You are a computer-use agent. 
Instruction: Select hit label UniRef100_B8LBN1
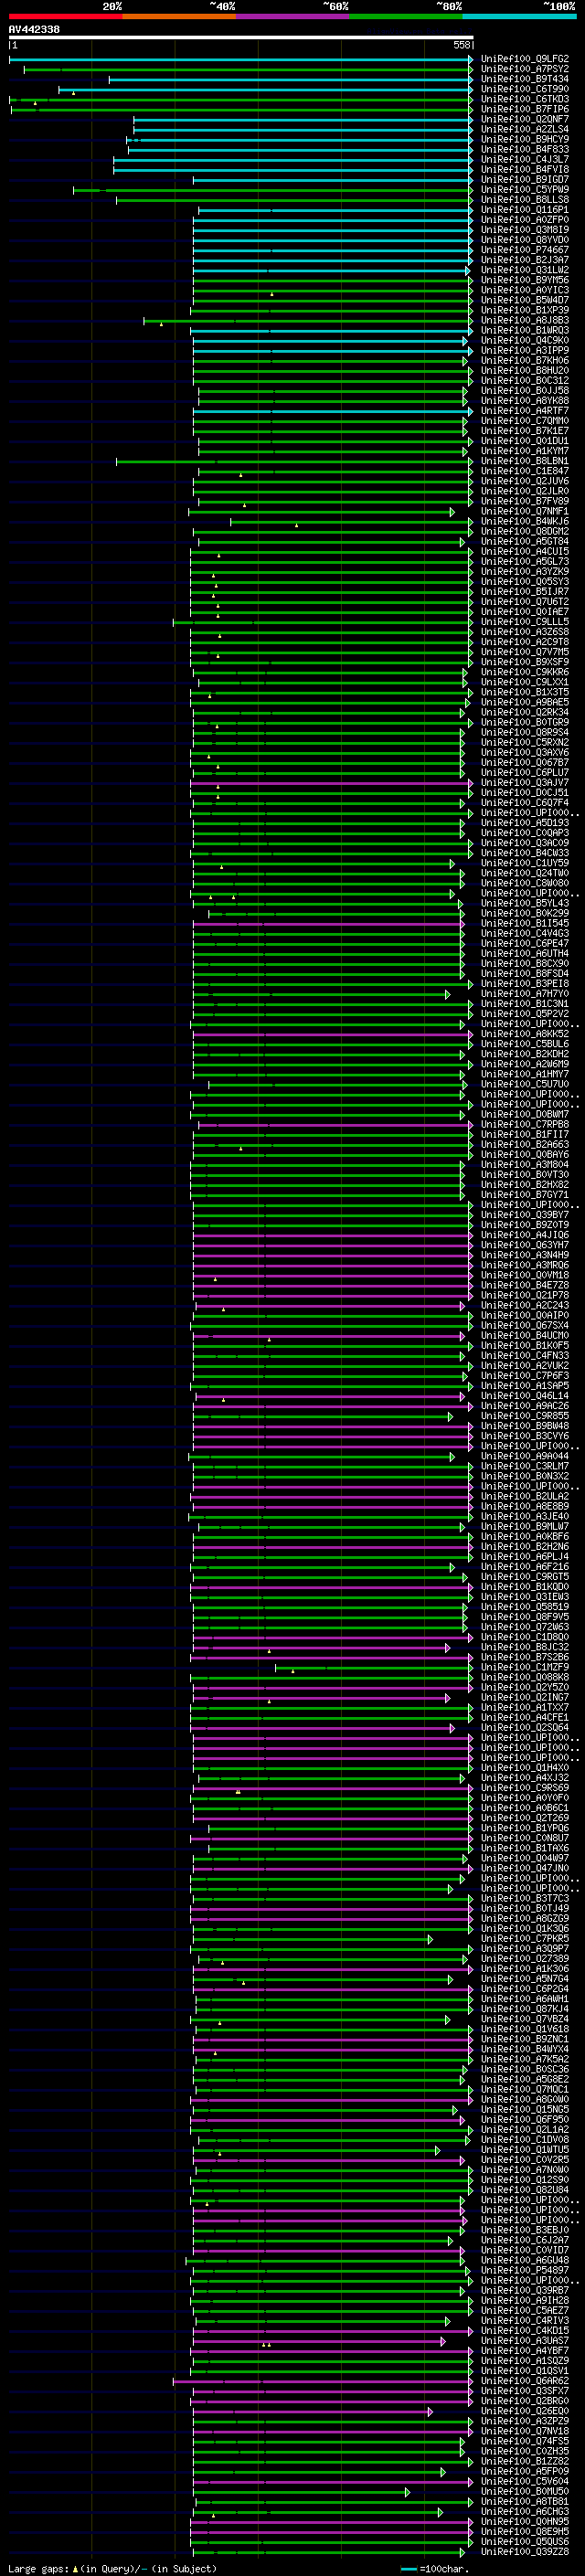click(525, 461)
